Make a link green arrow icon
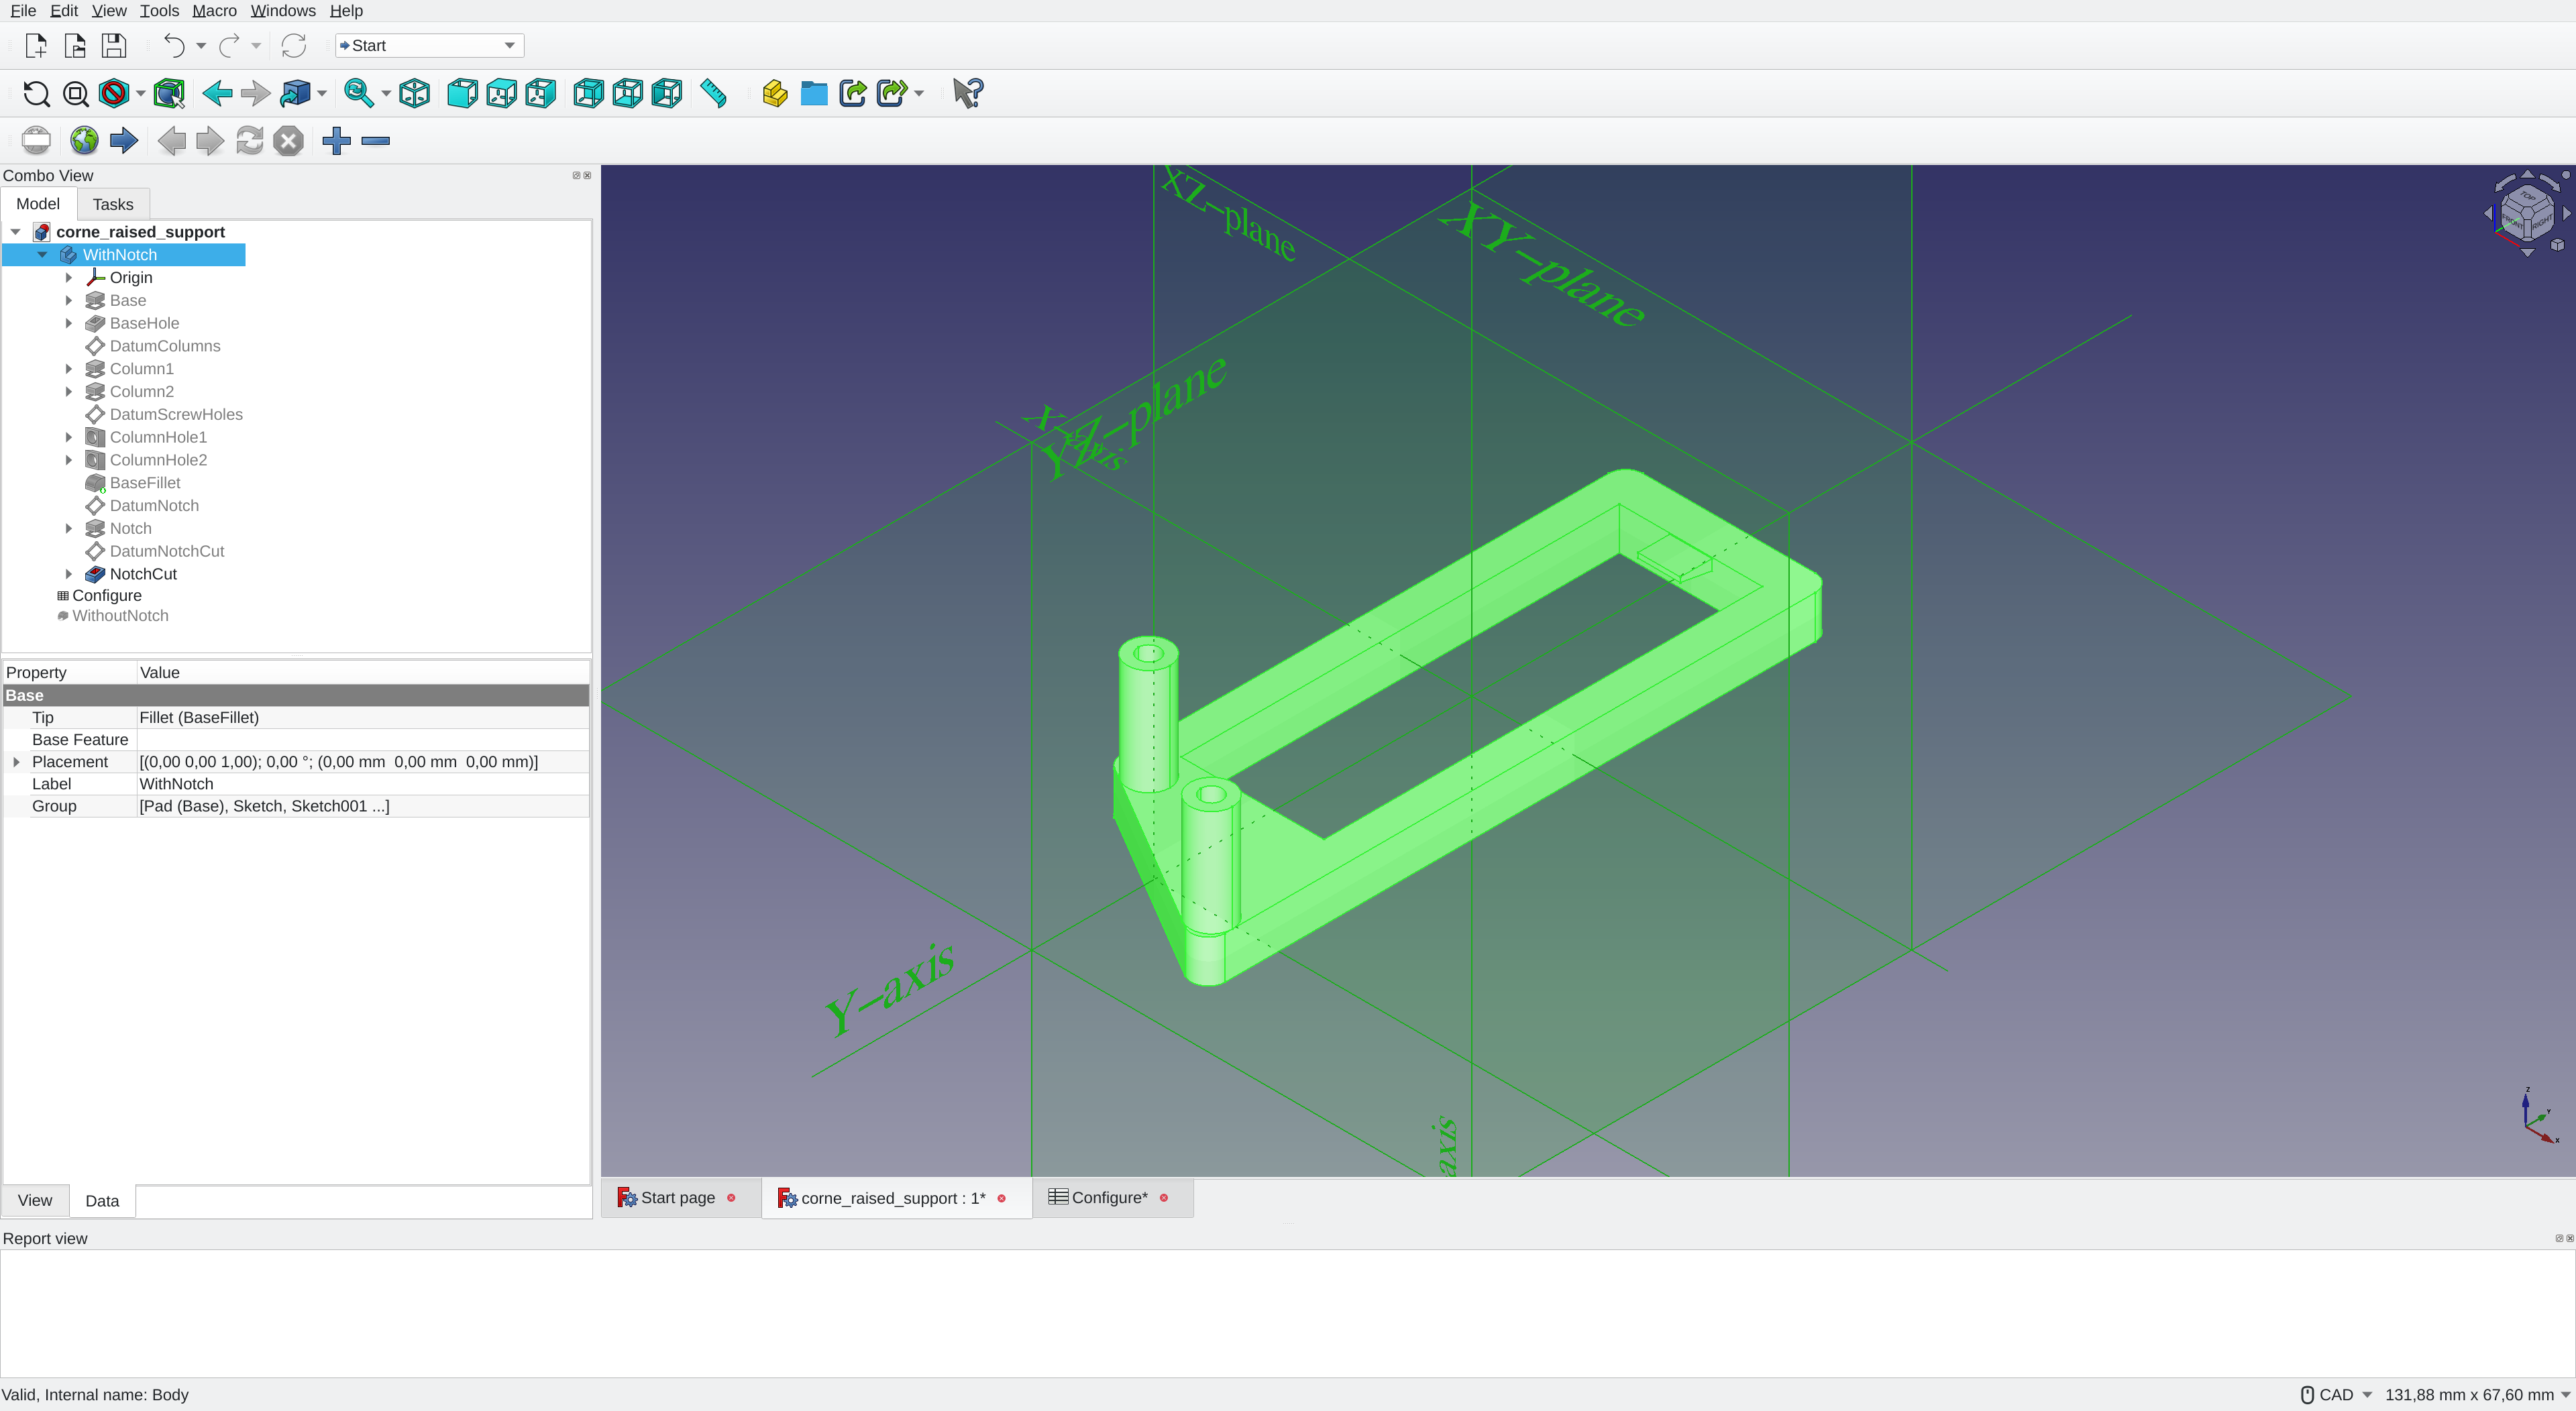 tap(853, 93)
